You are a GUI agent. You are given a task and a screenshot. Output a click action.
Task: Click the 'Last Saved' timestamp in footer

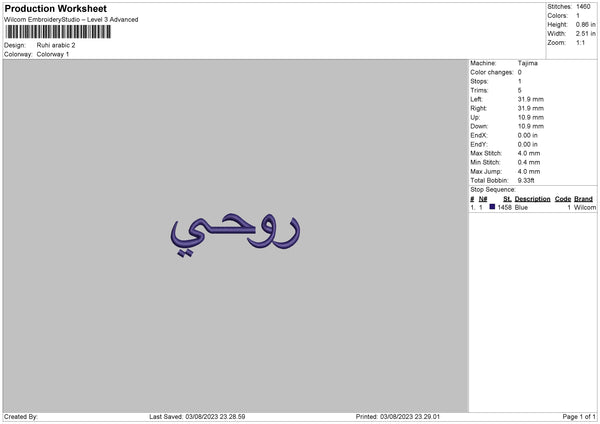(197, 417)
